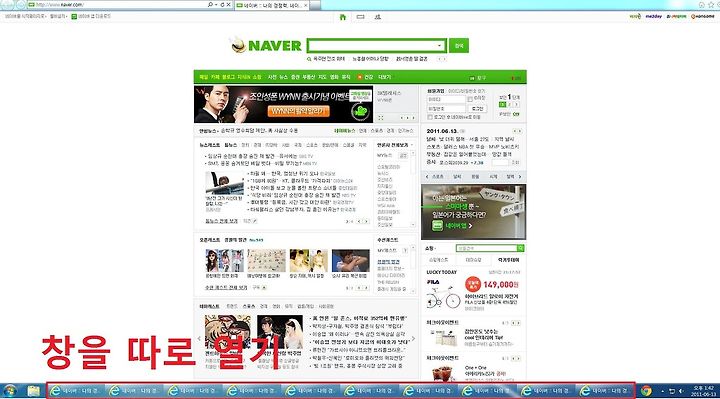Open the dropdown arrow inside the Naver search box
Viewport: 720px width, 399px height.
(439, 45)
